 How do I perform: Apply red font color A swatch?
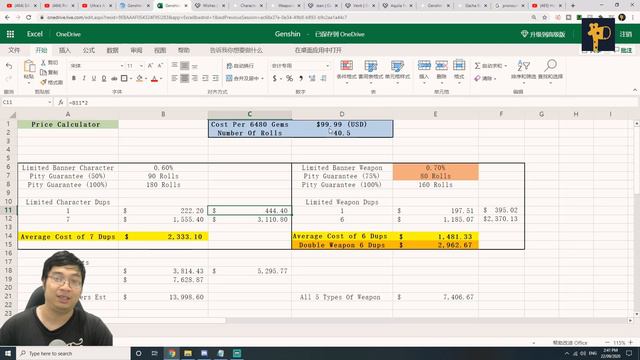154,78
